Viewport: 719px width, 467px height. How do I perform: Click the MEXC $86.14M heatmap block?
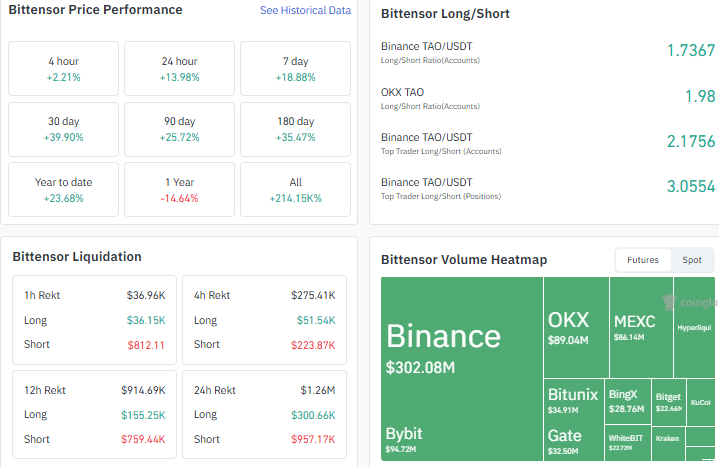(641, 328)
